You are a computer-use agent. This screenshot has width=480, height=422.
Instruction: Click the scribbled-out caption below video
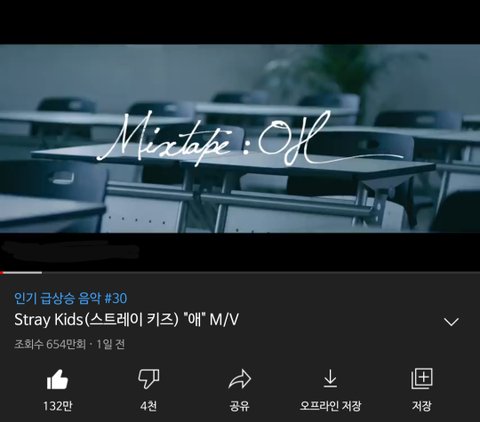coord(70,250)
